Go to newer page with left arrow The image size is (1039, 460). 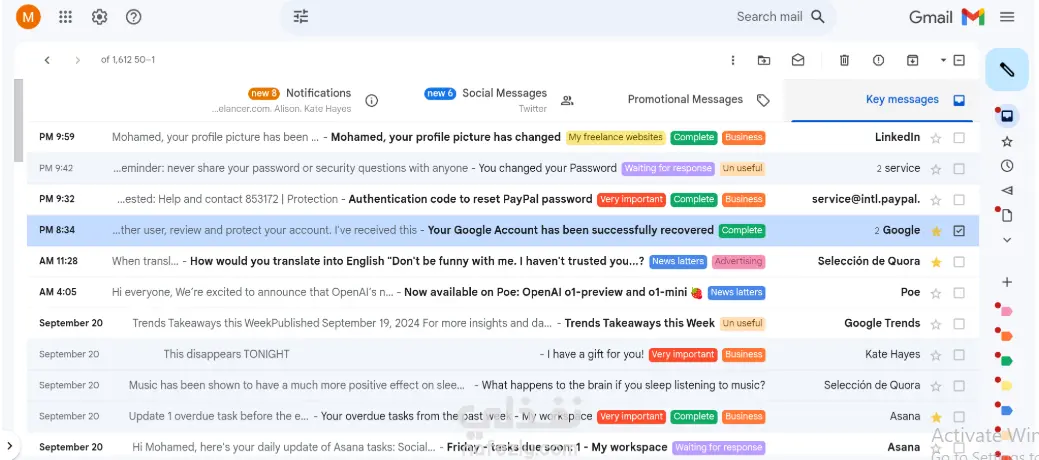pos(47,60)
